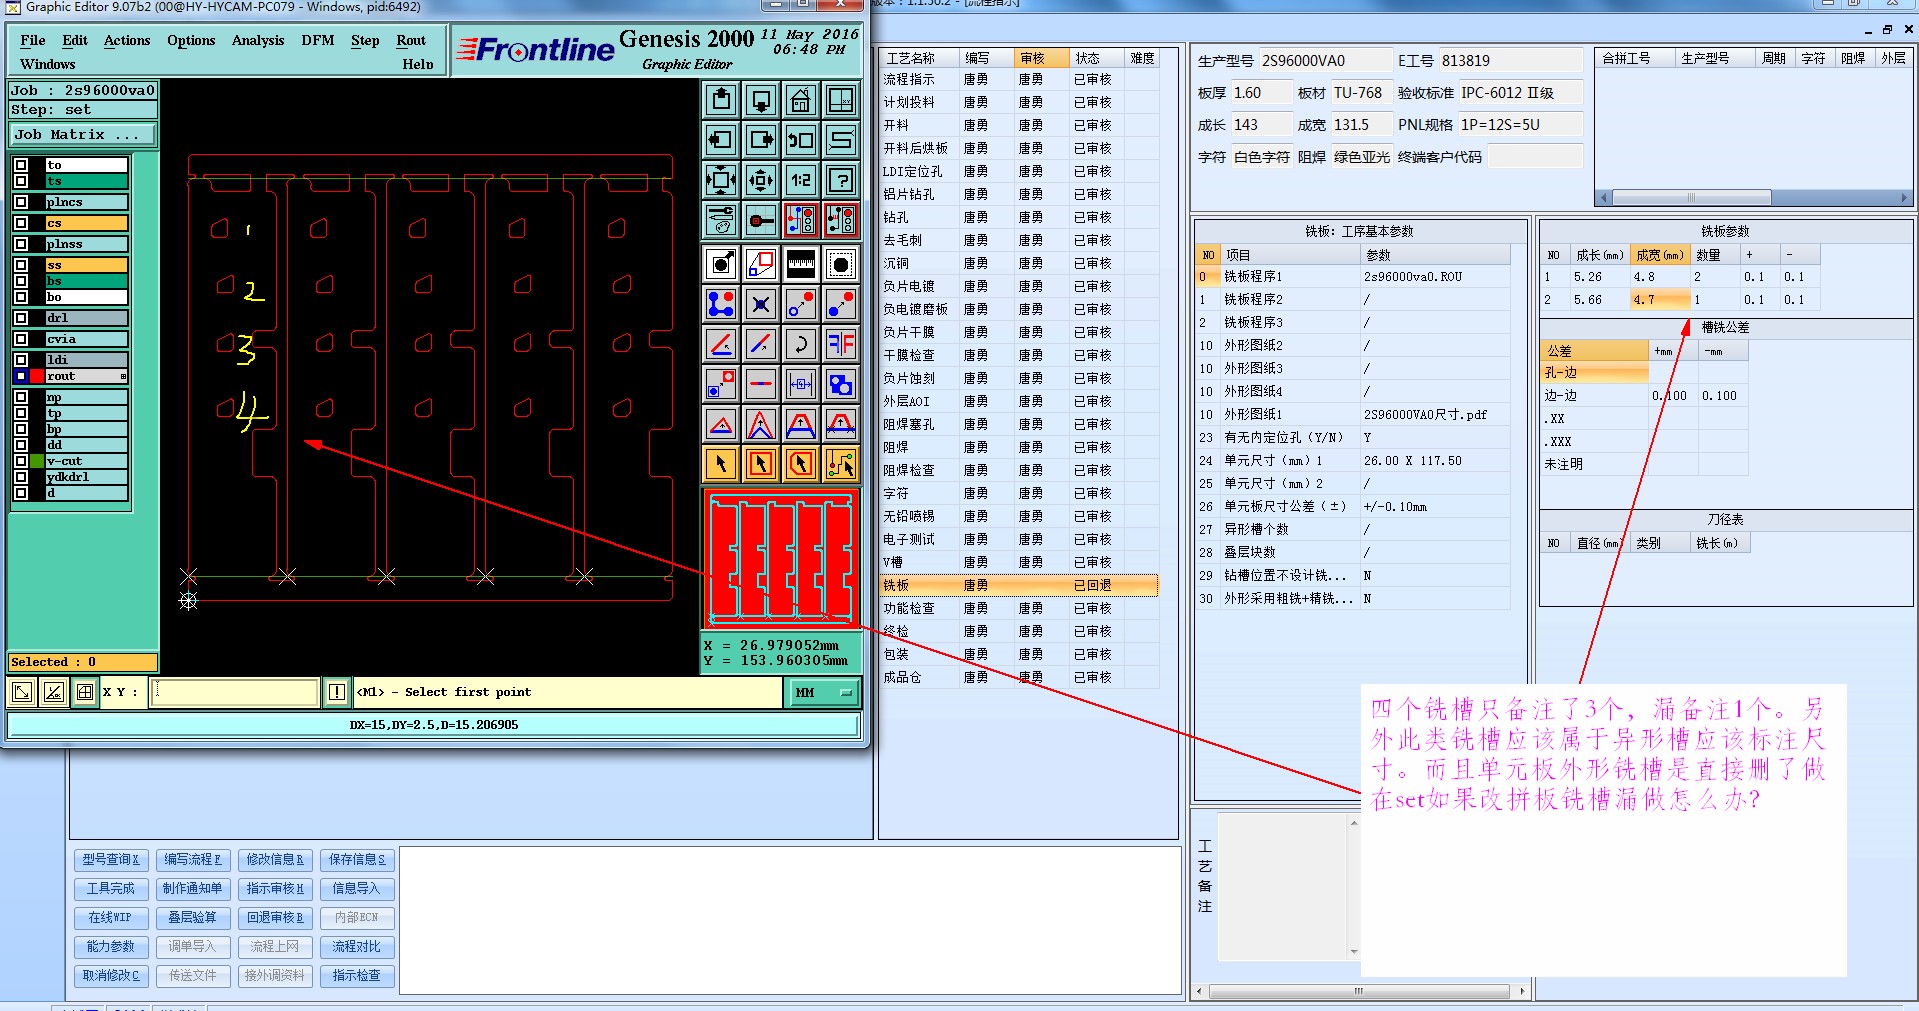
Task: Expand the rout layer options marker
Action: [123, 376]
